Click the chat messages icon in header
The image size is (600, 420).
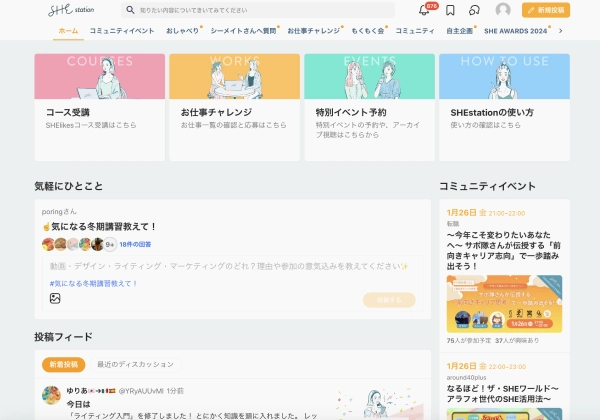(475, 10)
